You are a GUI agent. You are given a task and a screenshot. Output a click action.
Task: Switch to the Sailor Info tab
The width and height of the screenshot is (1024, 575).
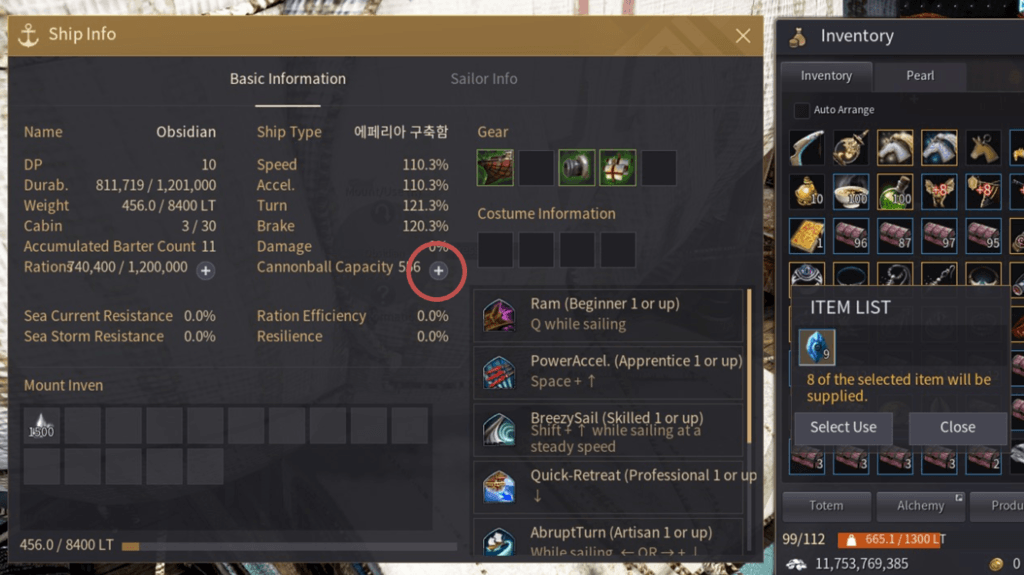(x=484, y=78)
